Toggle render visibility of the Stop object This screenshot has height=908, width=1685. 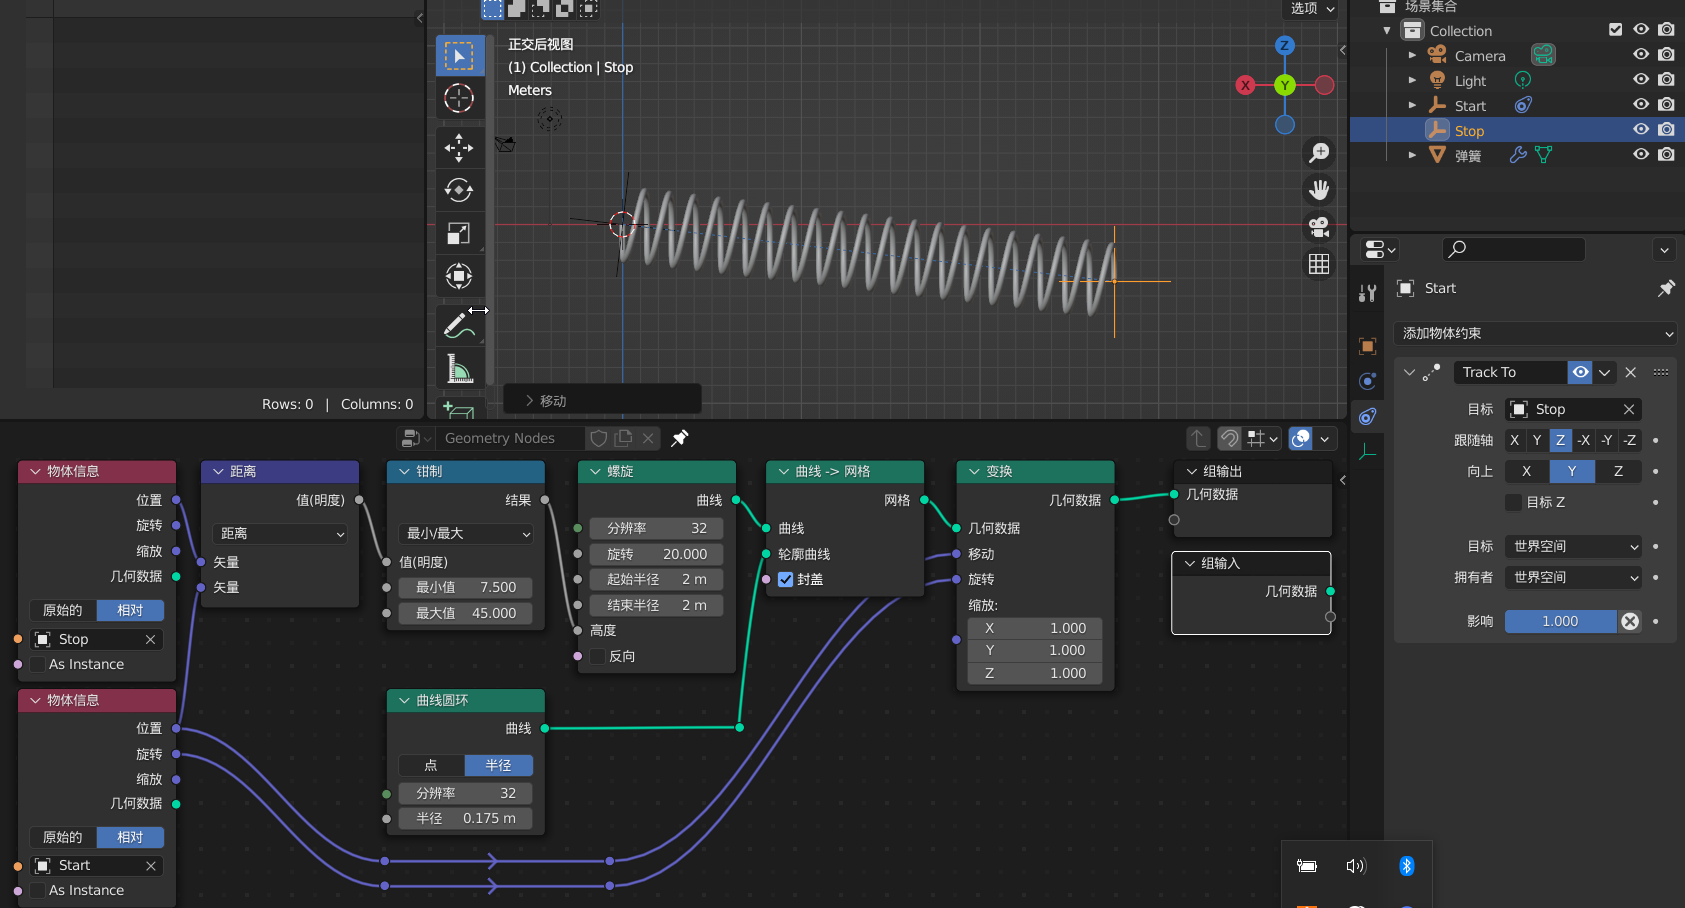click(x=1666, y=129)
